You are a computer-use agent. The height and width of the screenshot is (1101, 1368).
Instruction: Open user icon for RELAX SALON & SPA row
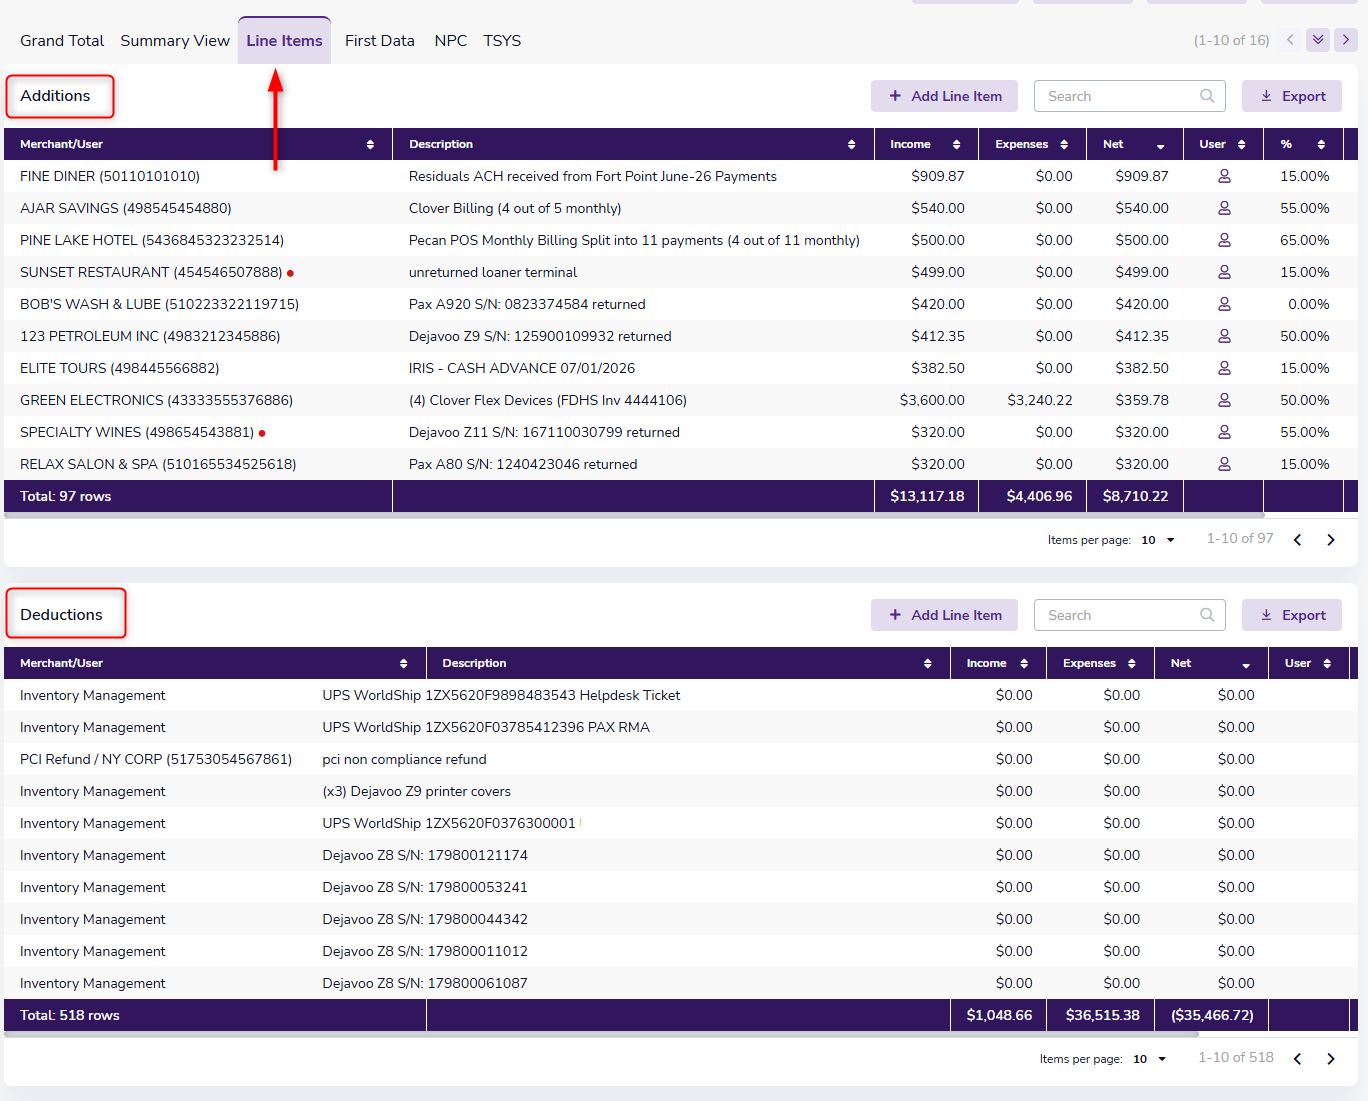(1224, 464)
